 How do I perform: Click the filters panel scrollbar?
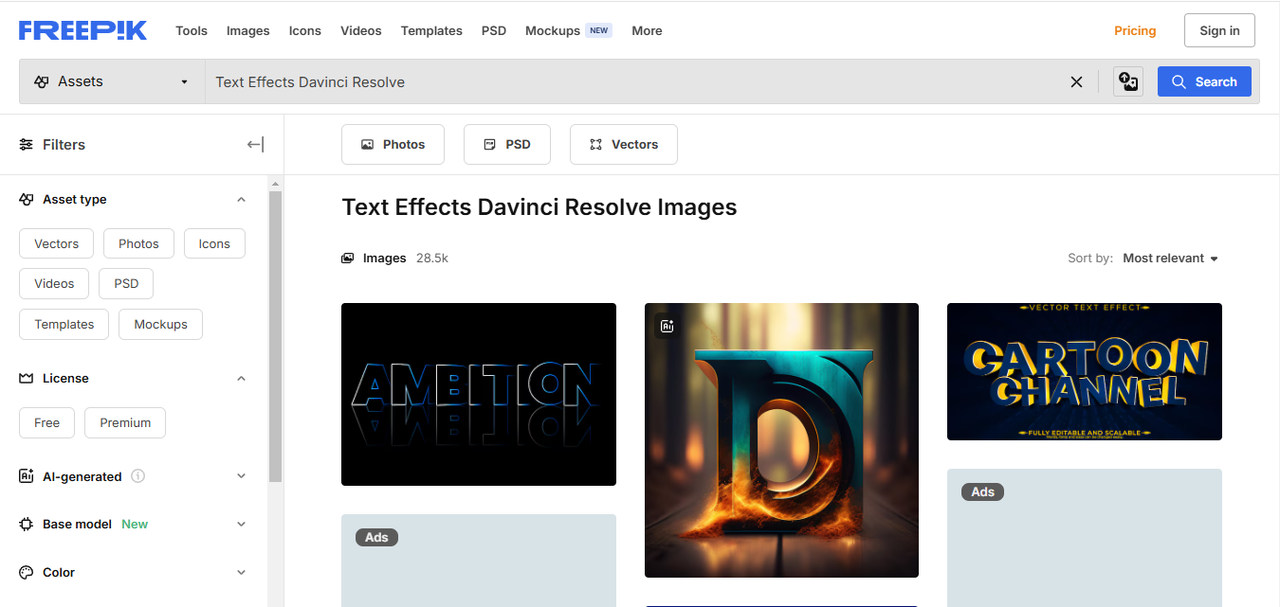point(275,337)
